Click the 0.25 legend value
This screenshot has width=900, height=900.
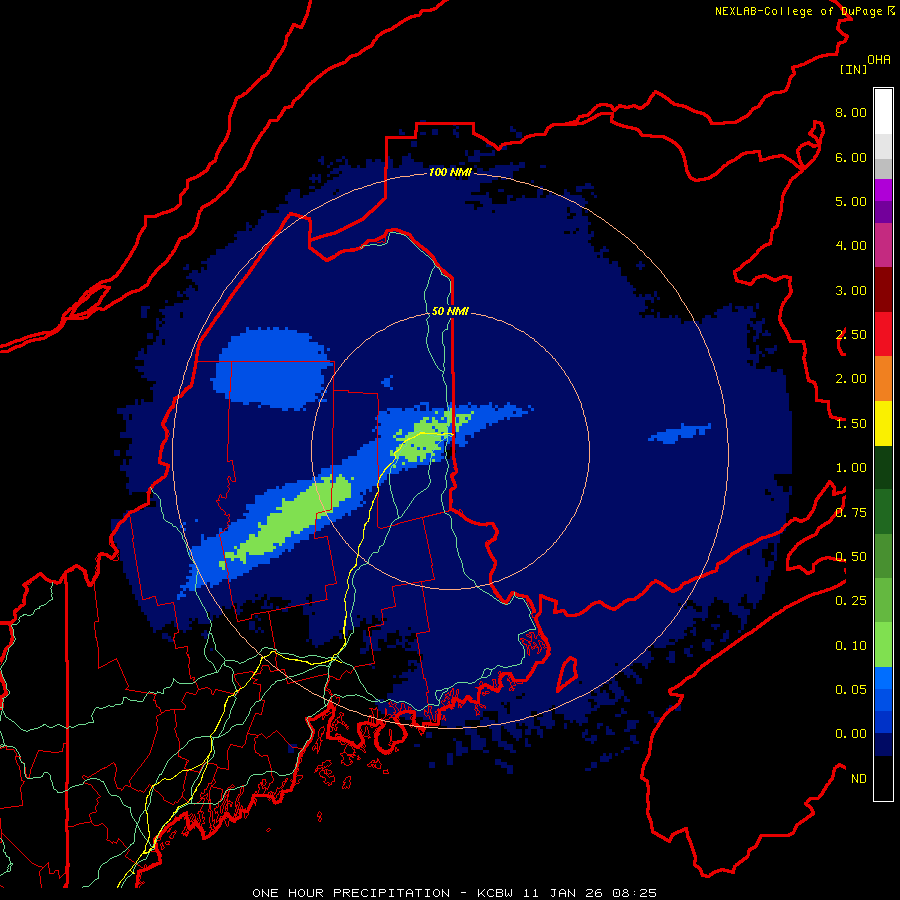tap(851, 601)
